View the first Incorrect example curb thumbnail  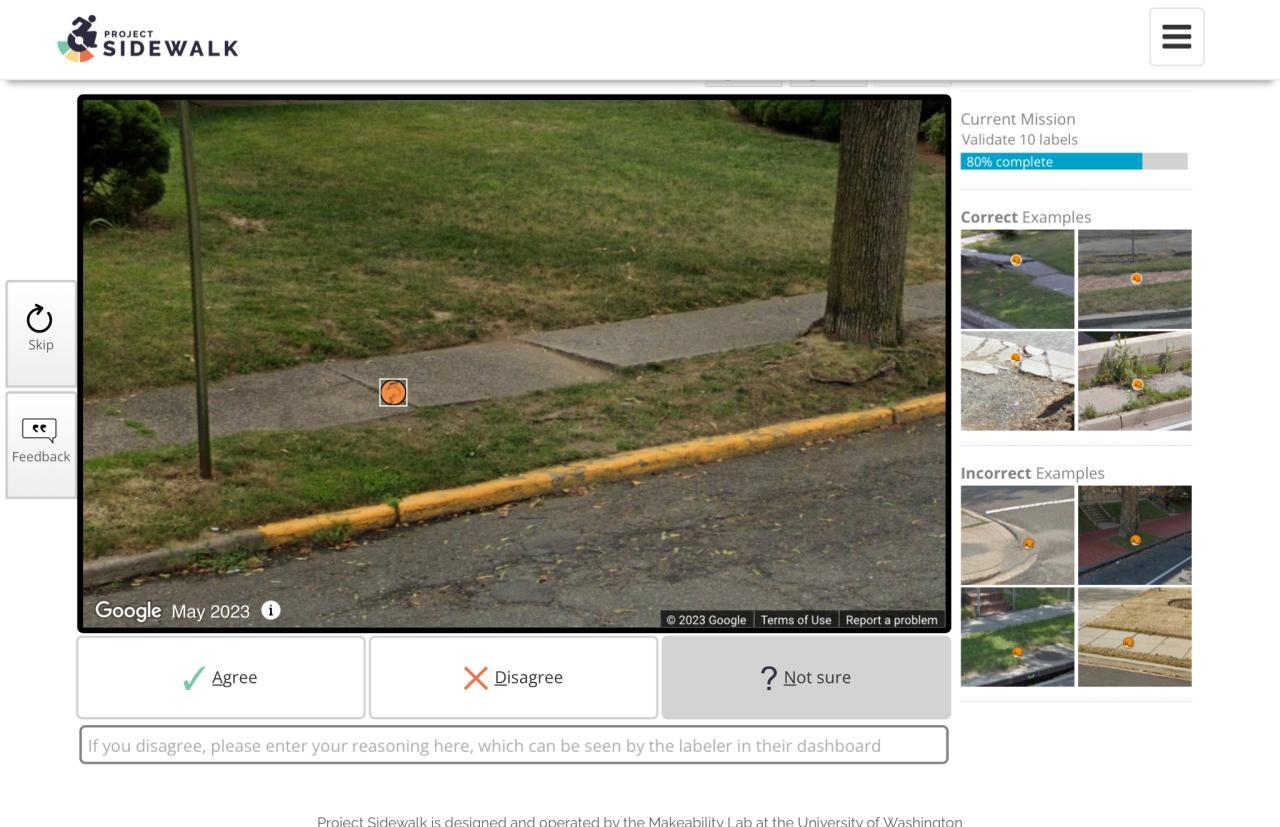1018,535
